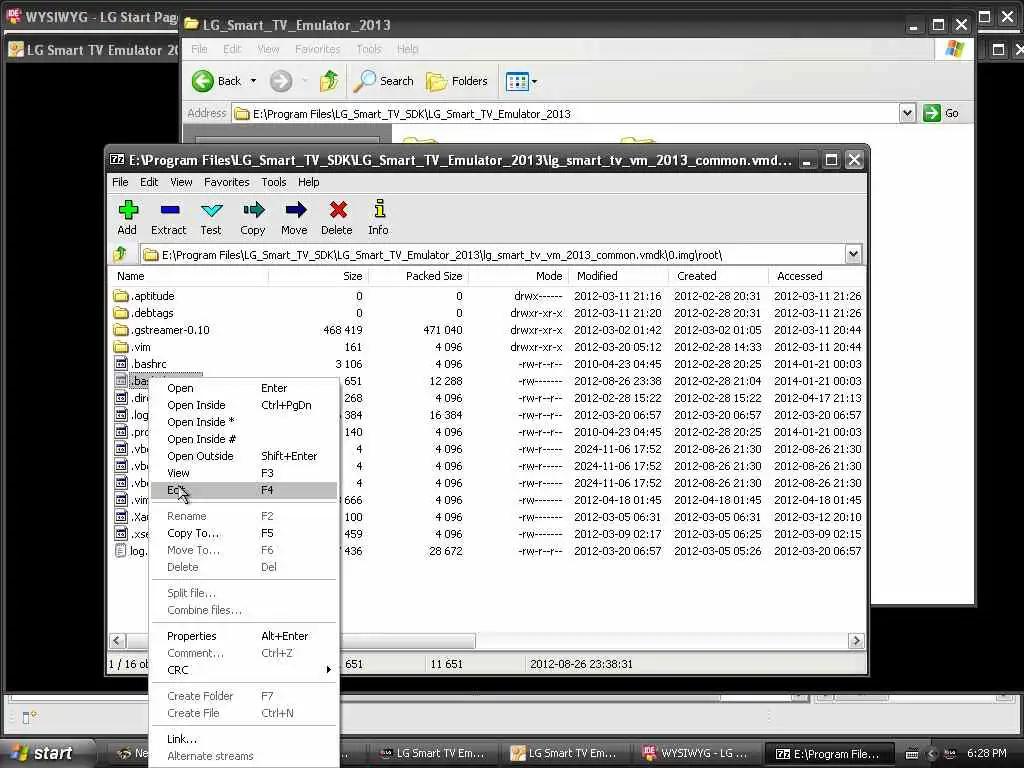
Task: Open the 7-Zip Help menu
Action: point(308,182)
